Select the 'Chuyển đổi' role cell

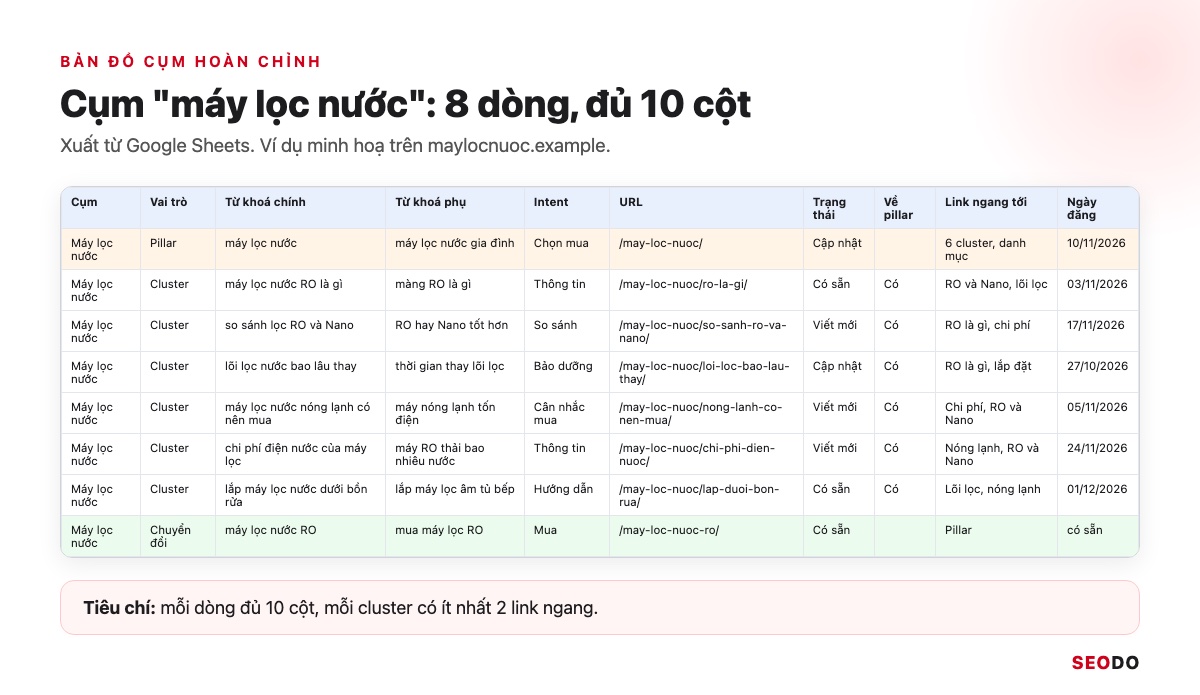click(x=177, y=536)
